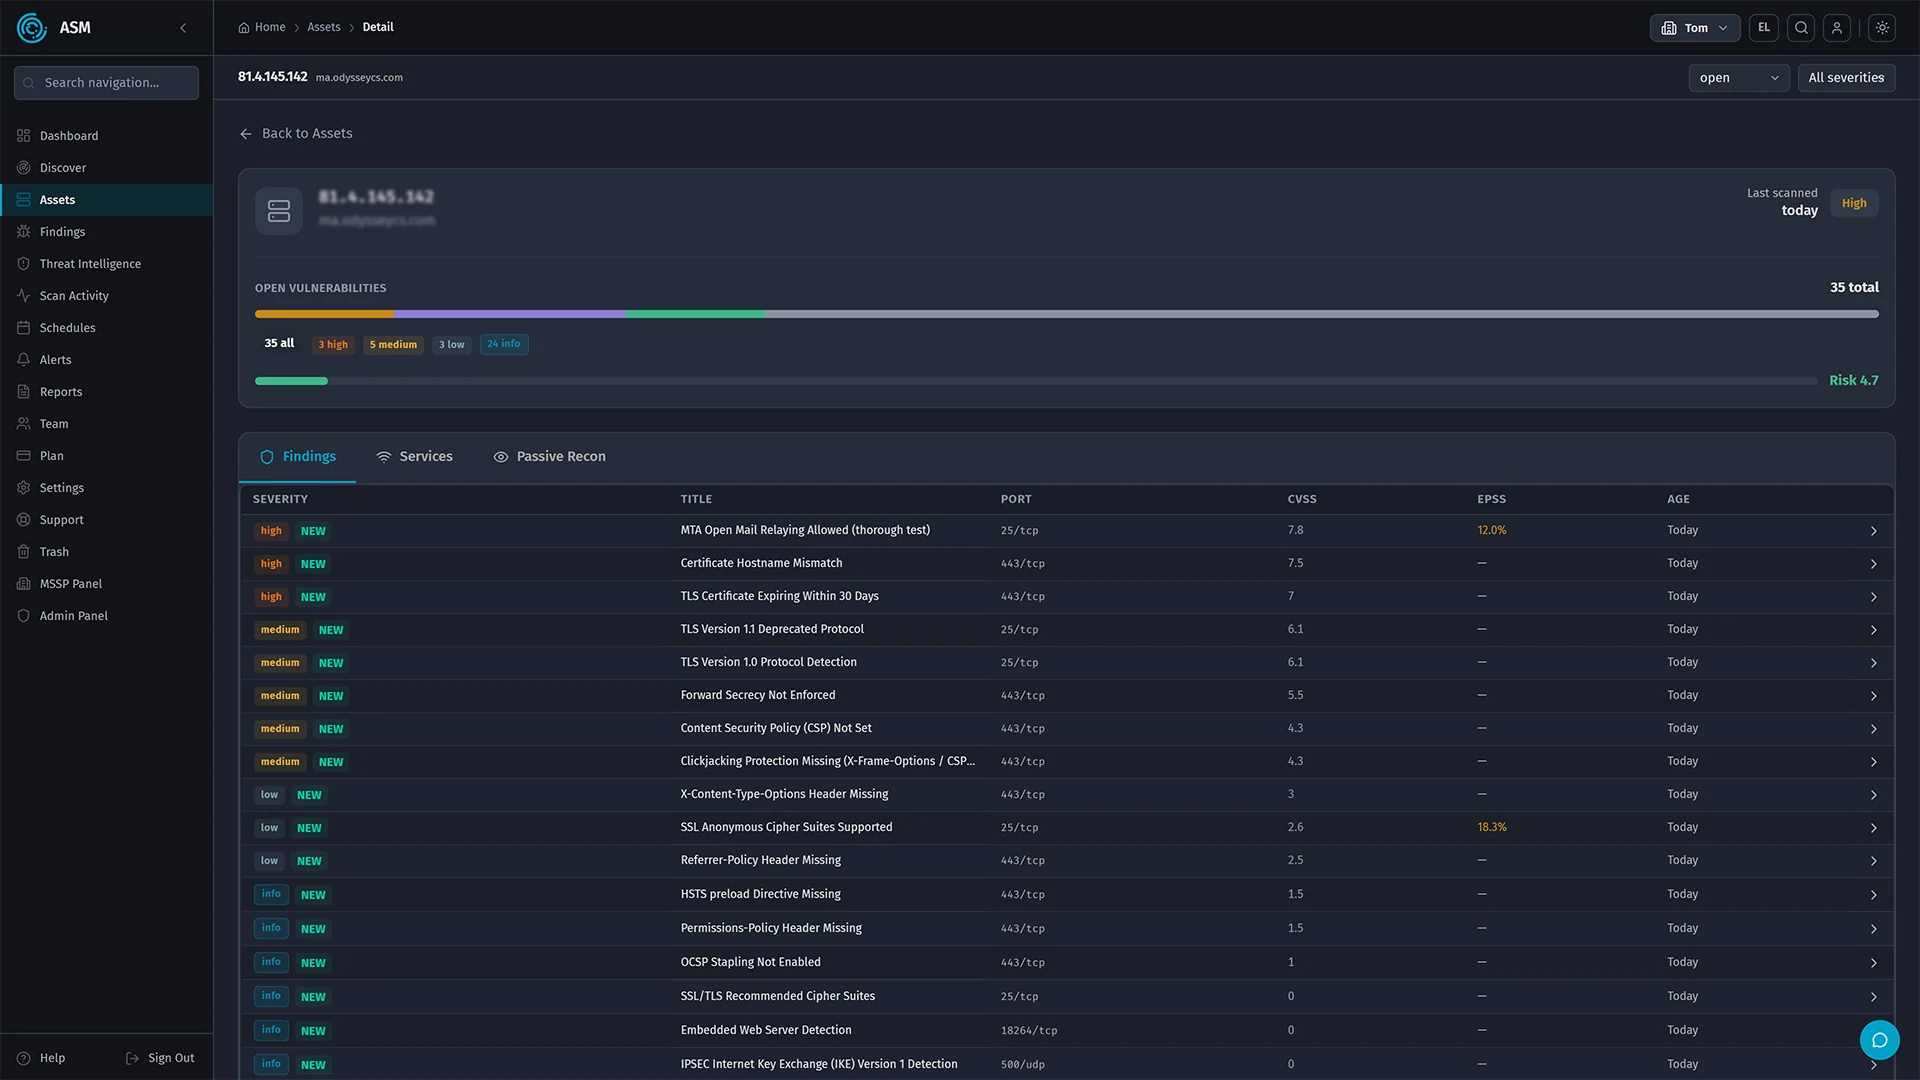This screenshot has height=1080, width=1920.
Task: Click the Assets breadcrumb link
Action: (x=323, y=28)
